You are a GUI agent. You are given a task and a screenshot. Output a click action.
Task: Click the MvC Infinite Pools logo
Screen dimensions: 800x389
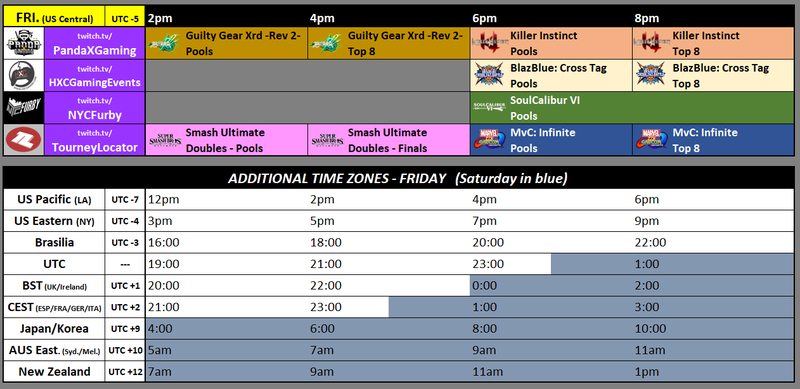[489, 140]
